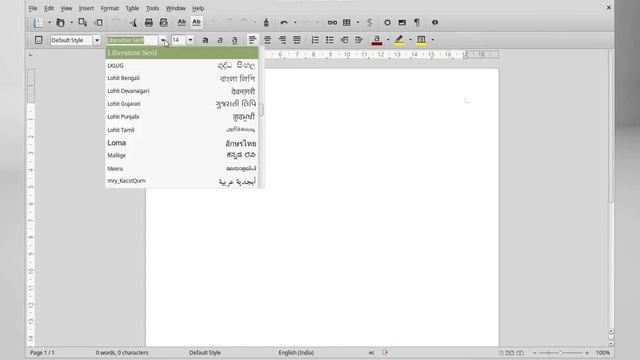
Task: Click the Justified alignment icon
Action: point(297,40)
